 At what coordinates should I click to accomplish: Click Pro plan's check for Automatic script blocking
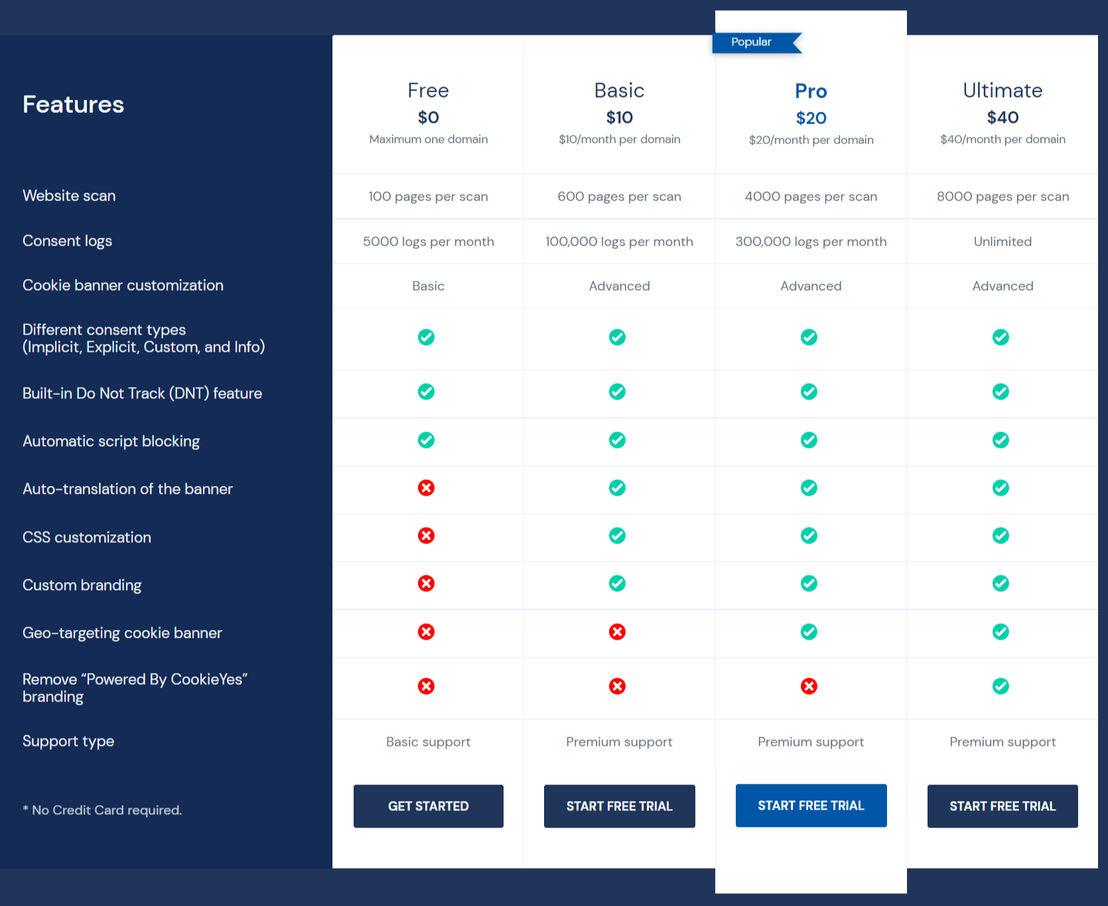[x=809, y=440]
